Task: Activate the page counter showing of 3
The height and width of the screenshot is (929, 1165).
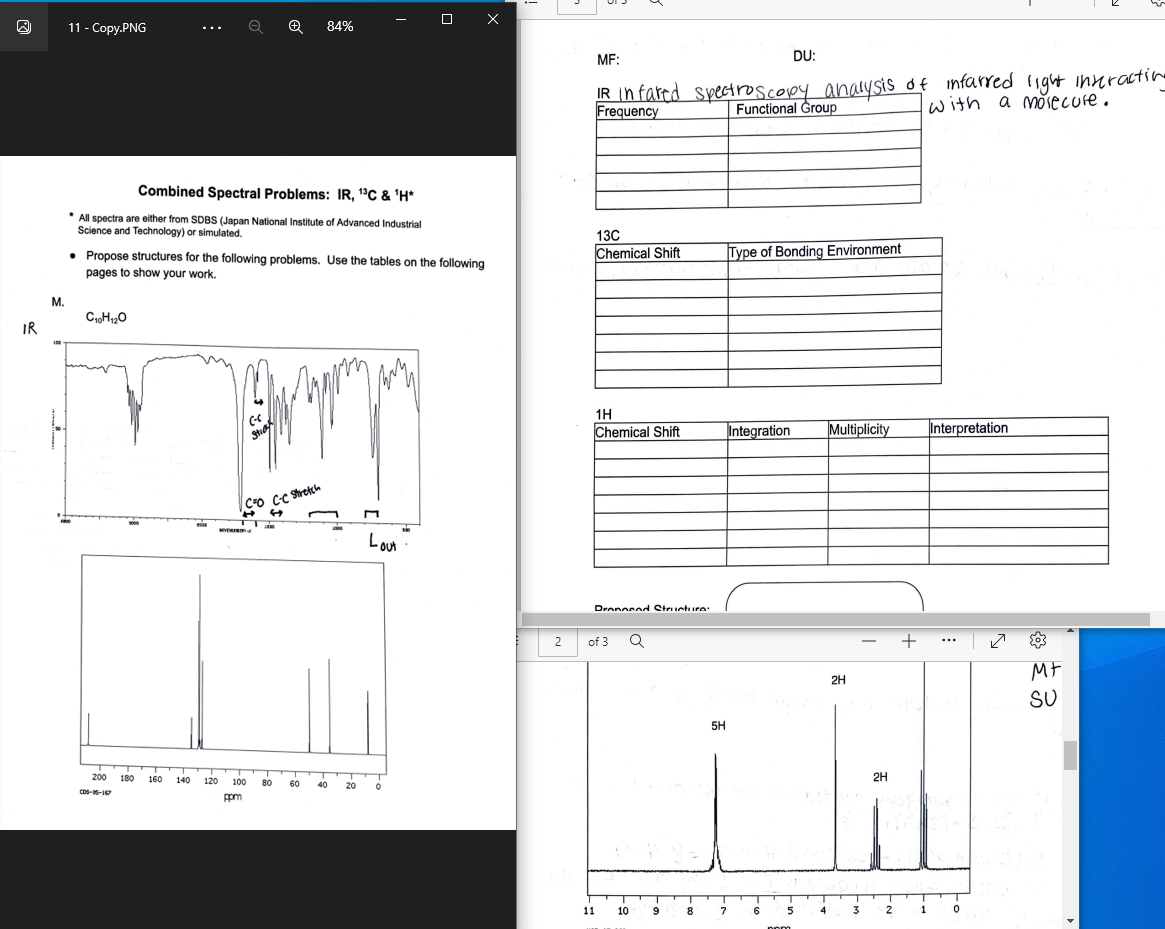Action: pyautogui.click(x=600, y=642)
